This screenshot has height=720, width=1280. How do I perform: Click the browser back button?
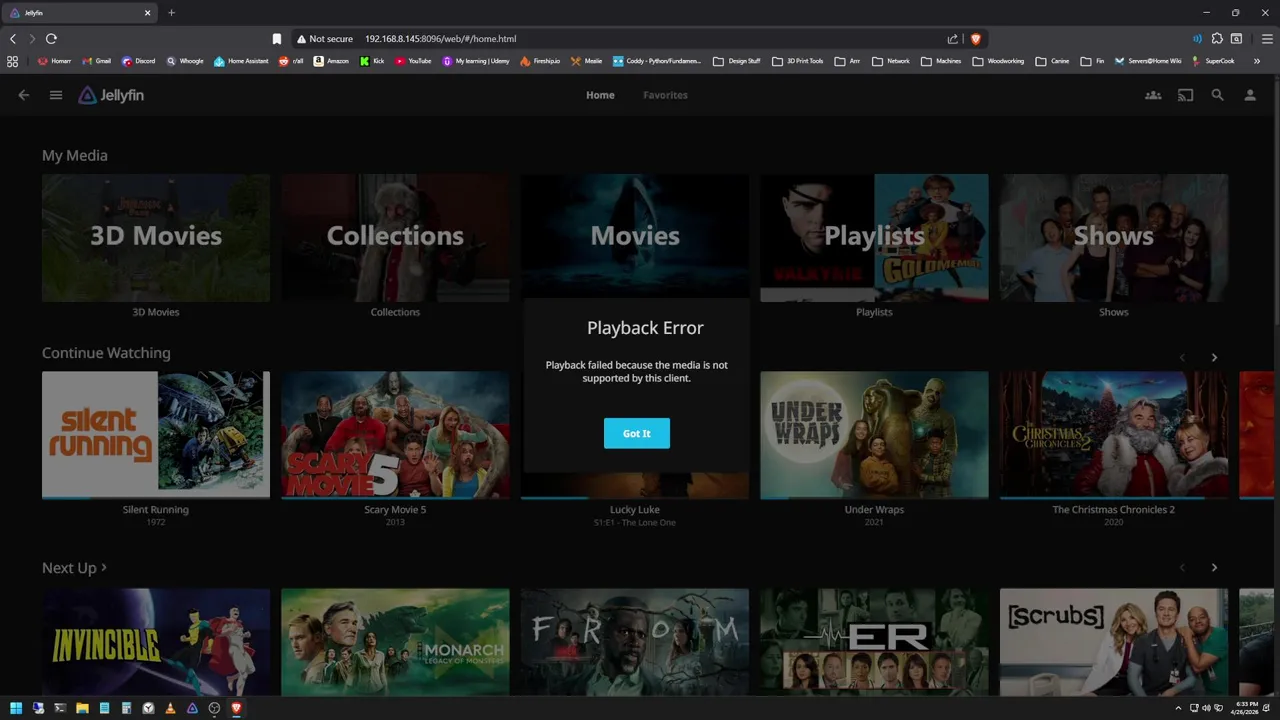[x=13, y=39]
